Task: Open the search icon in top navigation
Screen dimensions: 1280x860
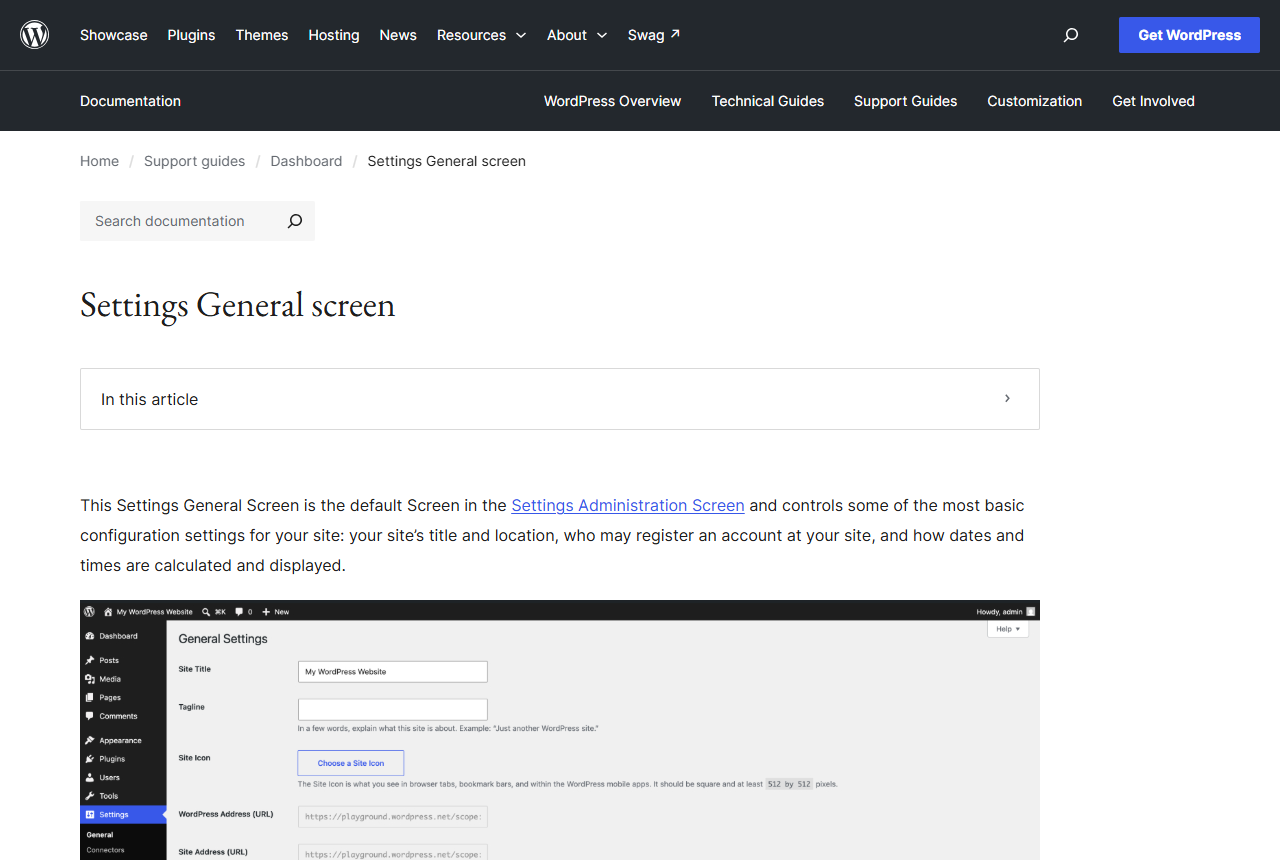Action: [1071, 35]
